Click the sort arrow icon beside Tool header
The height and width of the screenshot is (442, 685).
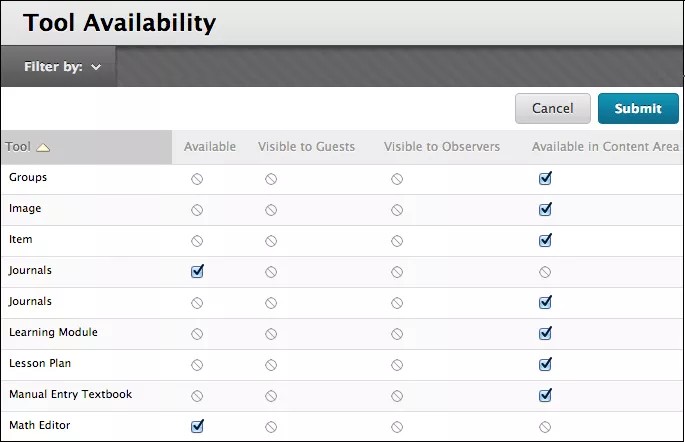[43, 148]
